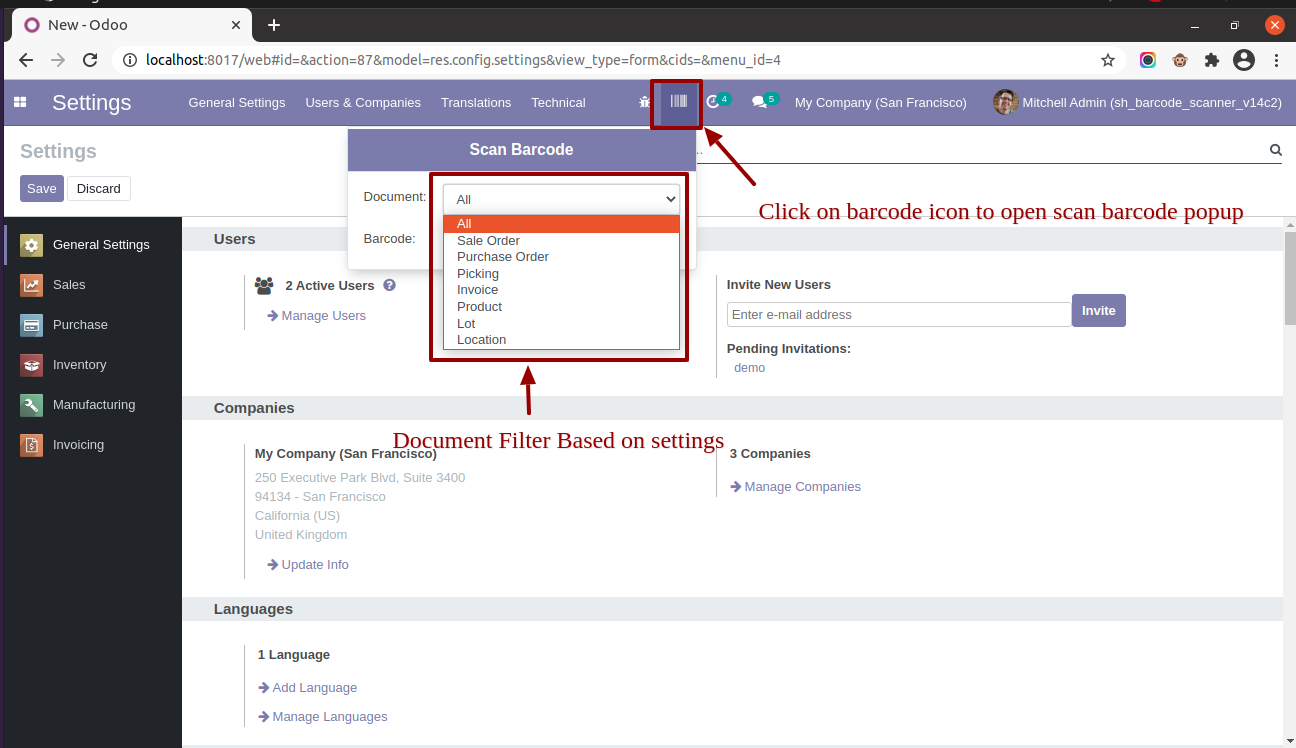Click the browser address bar URL
The image size is (1296, 748).
463,60
